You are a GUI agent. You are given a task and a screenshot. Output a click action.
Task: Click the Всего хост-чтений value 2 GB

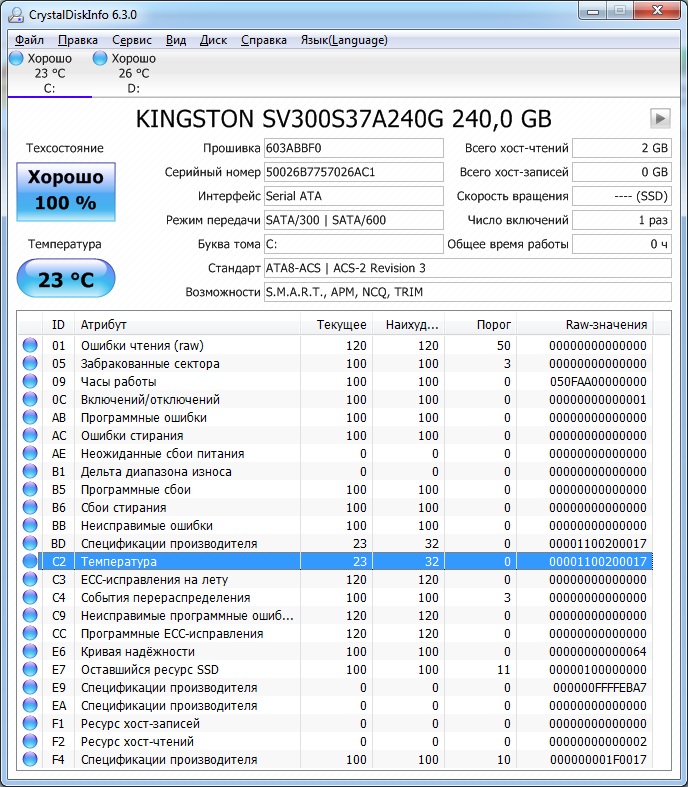pos(622,148)
